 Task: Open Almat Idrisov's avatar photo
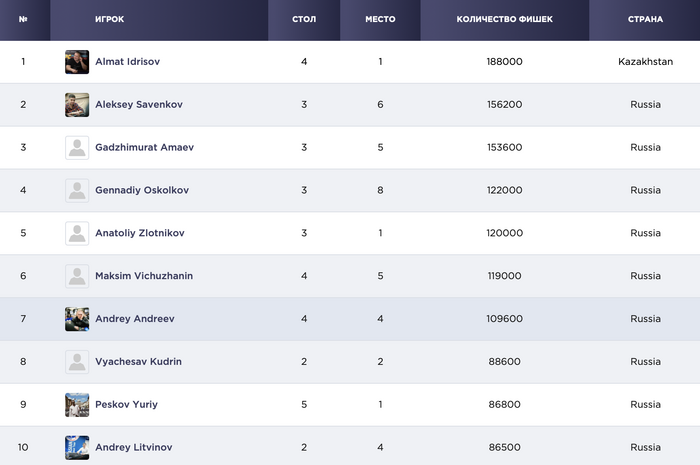coord(77,62)
